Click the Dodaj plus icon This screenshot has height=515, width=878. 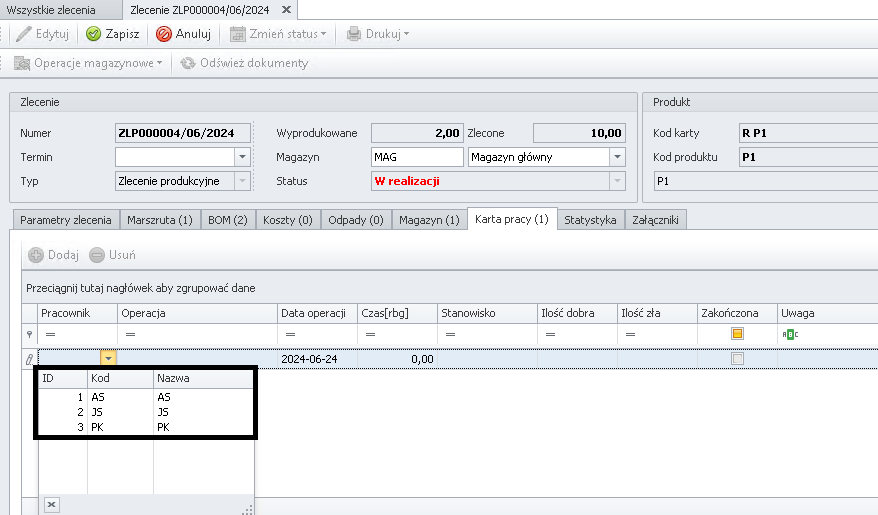tap(36, 255)
